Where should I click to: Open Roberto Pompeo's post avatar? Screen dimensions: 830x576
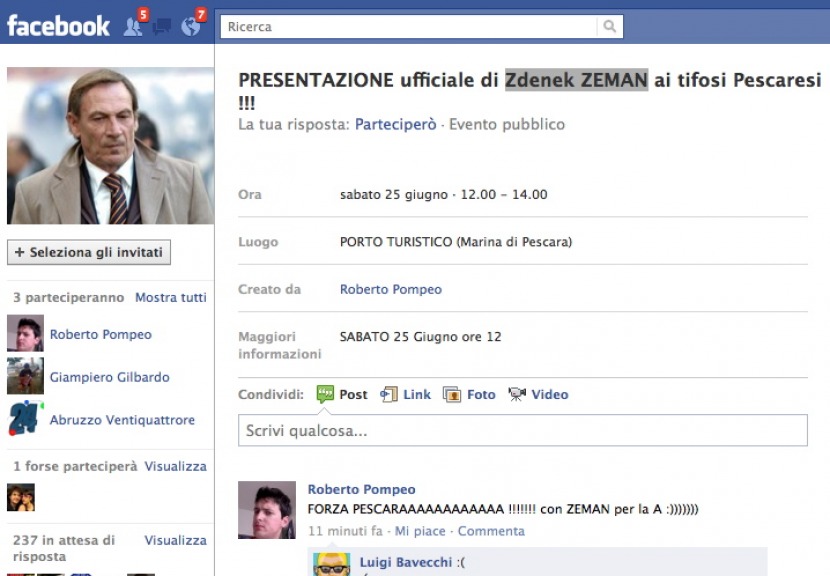(x=267, y=510)
